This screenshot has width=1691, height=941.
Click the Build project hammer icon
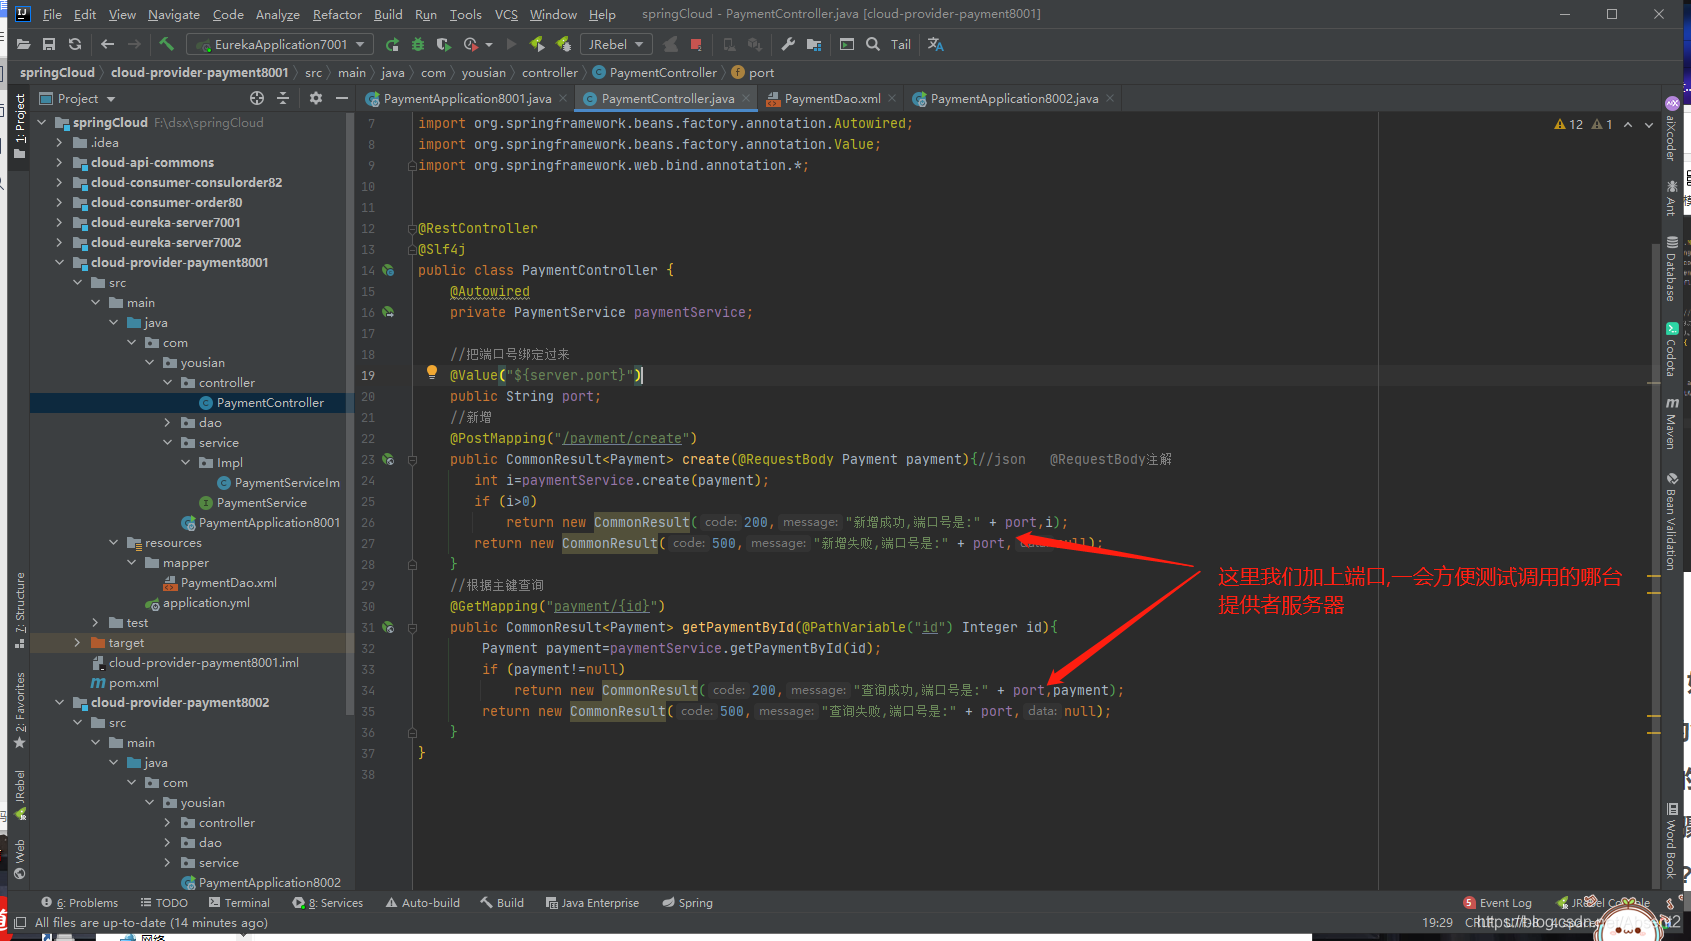pyautogui.click(x=167, y=44)
